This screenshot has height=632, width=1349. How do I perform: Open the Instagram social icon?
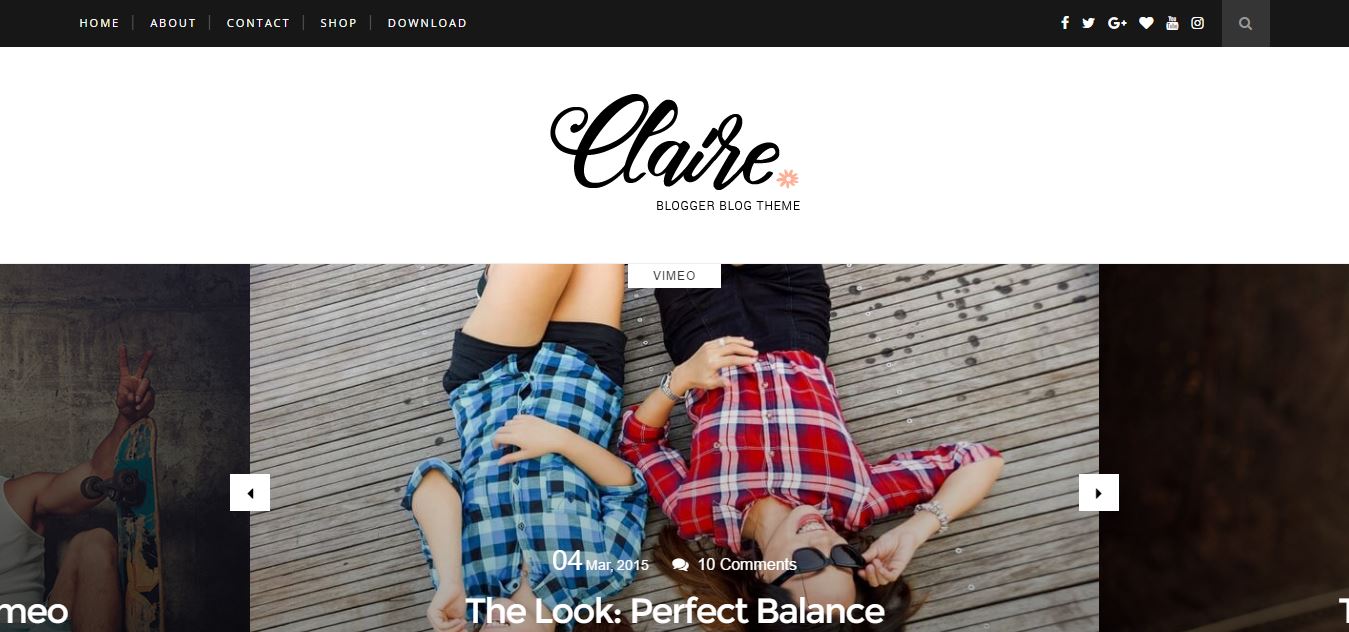click(x=1197, y=23)
